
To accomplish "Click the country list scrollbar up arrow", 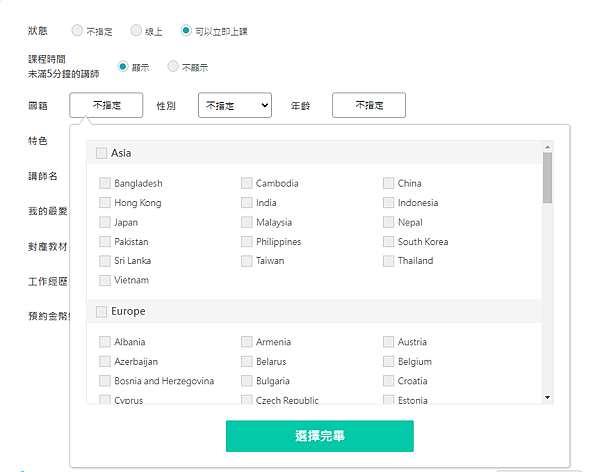I will click(547, 146).
